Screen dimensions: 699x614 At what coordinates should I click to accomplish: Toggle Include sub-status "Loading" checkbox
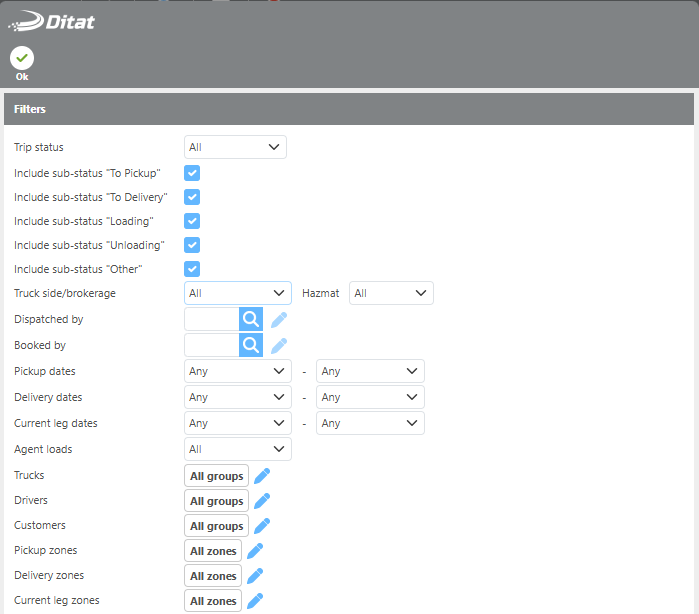[192, 221]
